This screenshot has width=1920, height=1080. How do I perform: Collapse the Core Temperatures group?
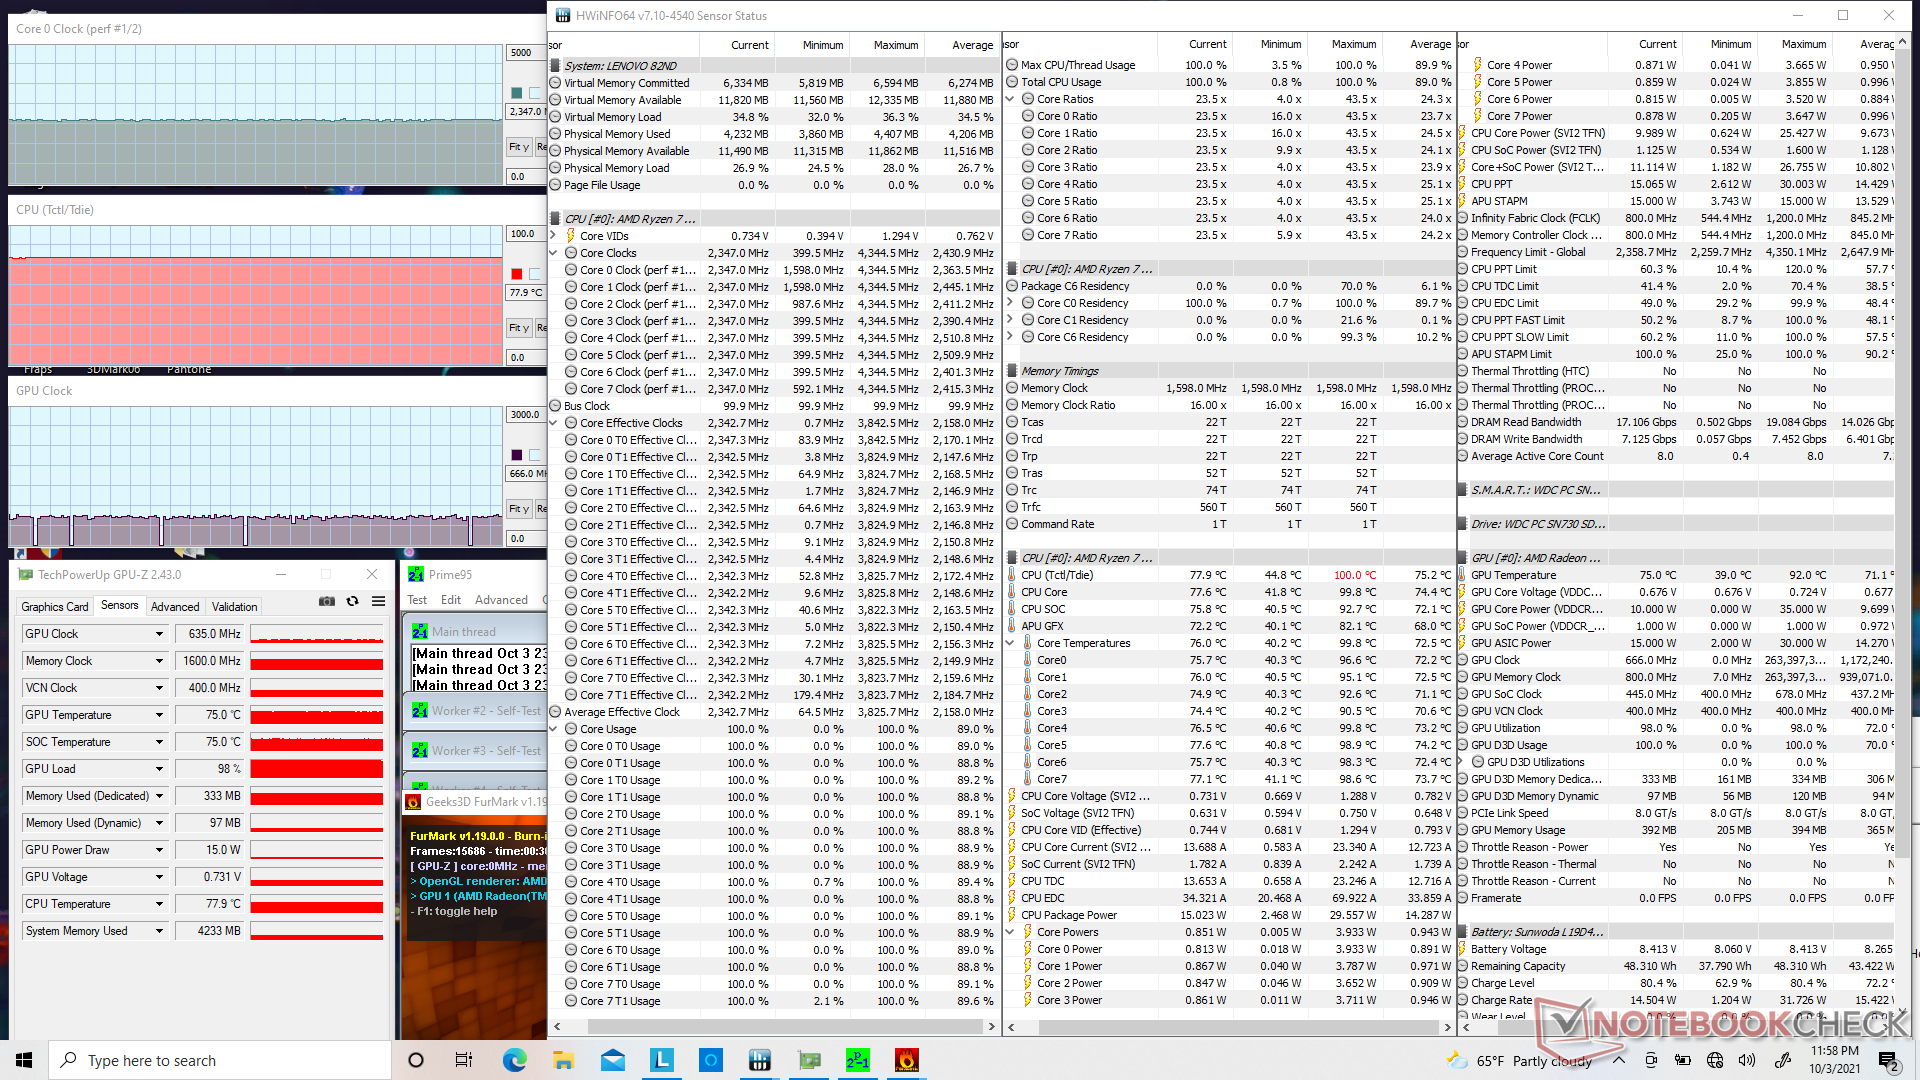(1011, 643)
